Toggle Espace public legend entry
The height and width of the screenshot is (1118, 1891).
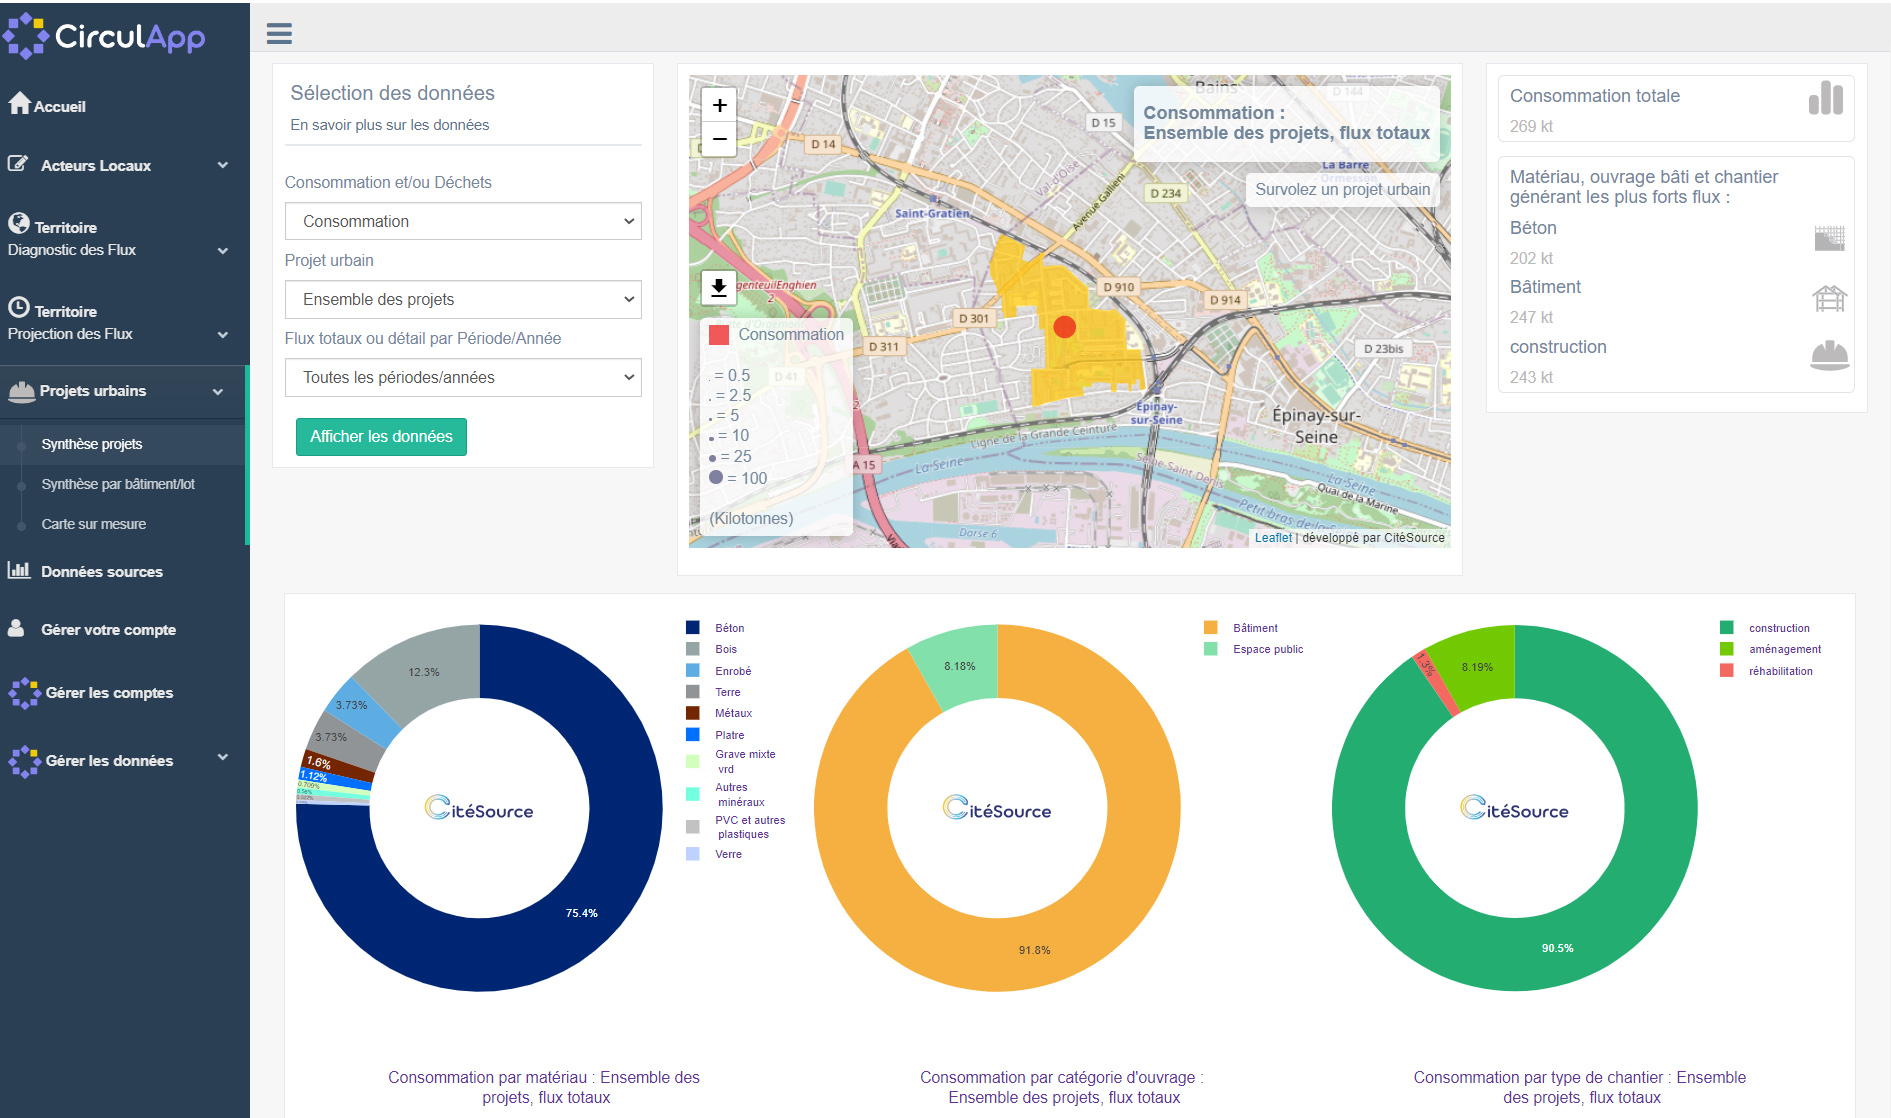coord(1267,649)
